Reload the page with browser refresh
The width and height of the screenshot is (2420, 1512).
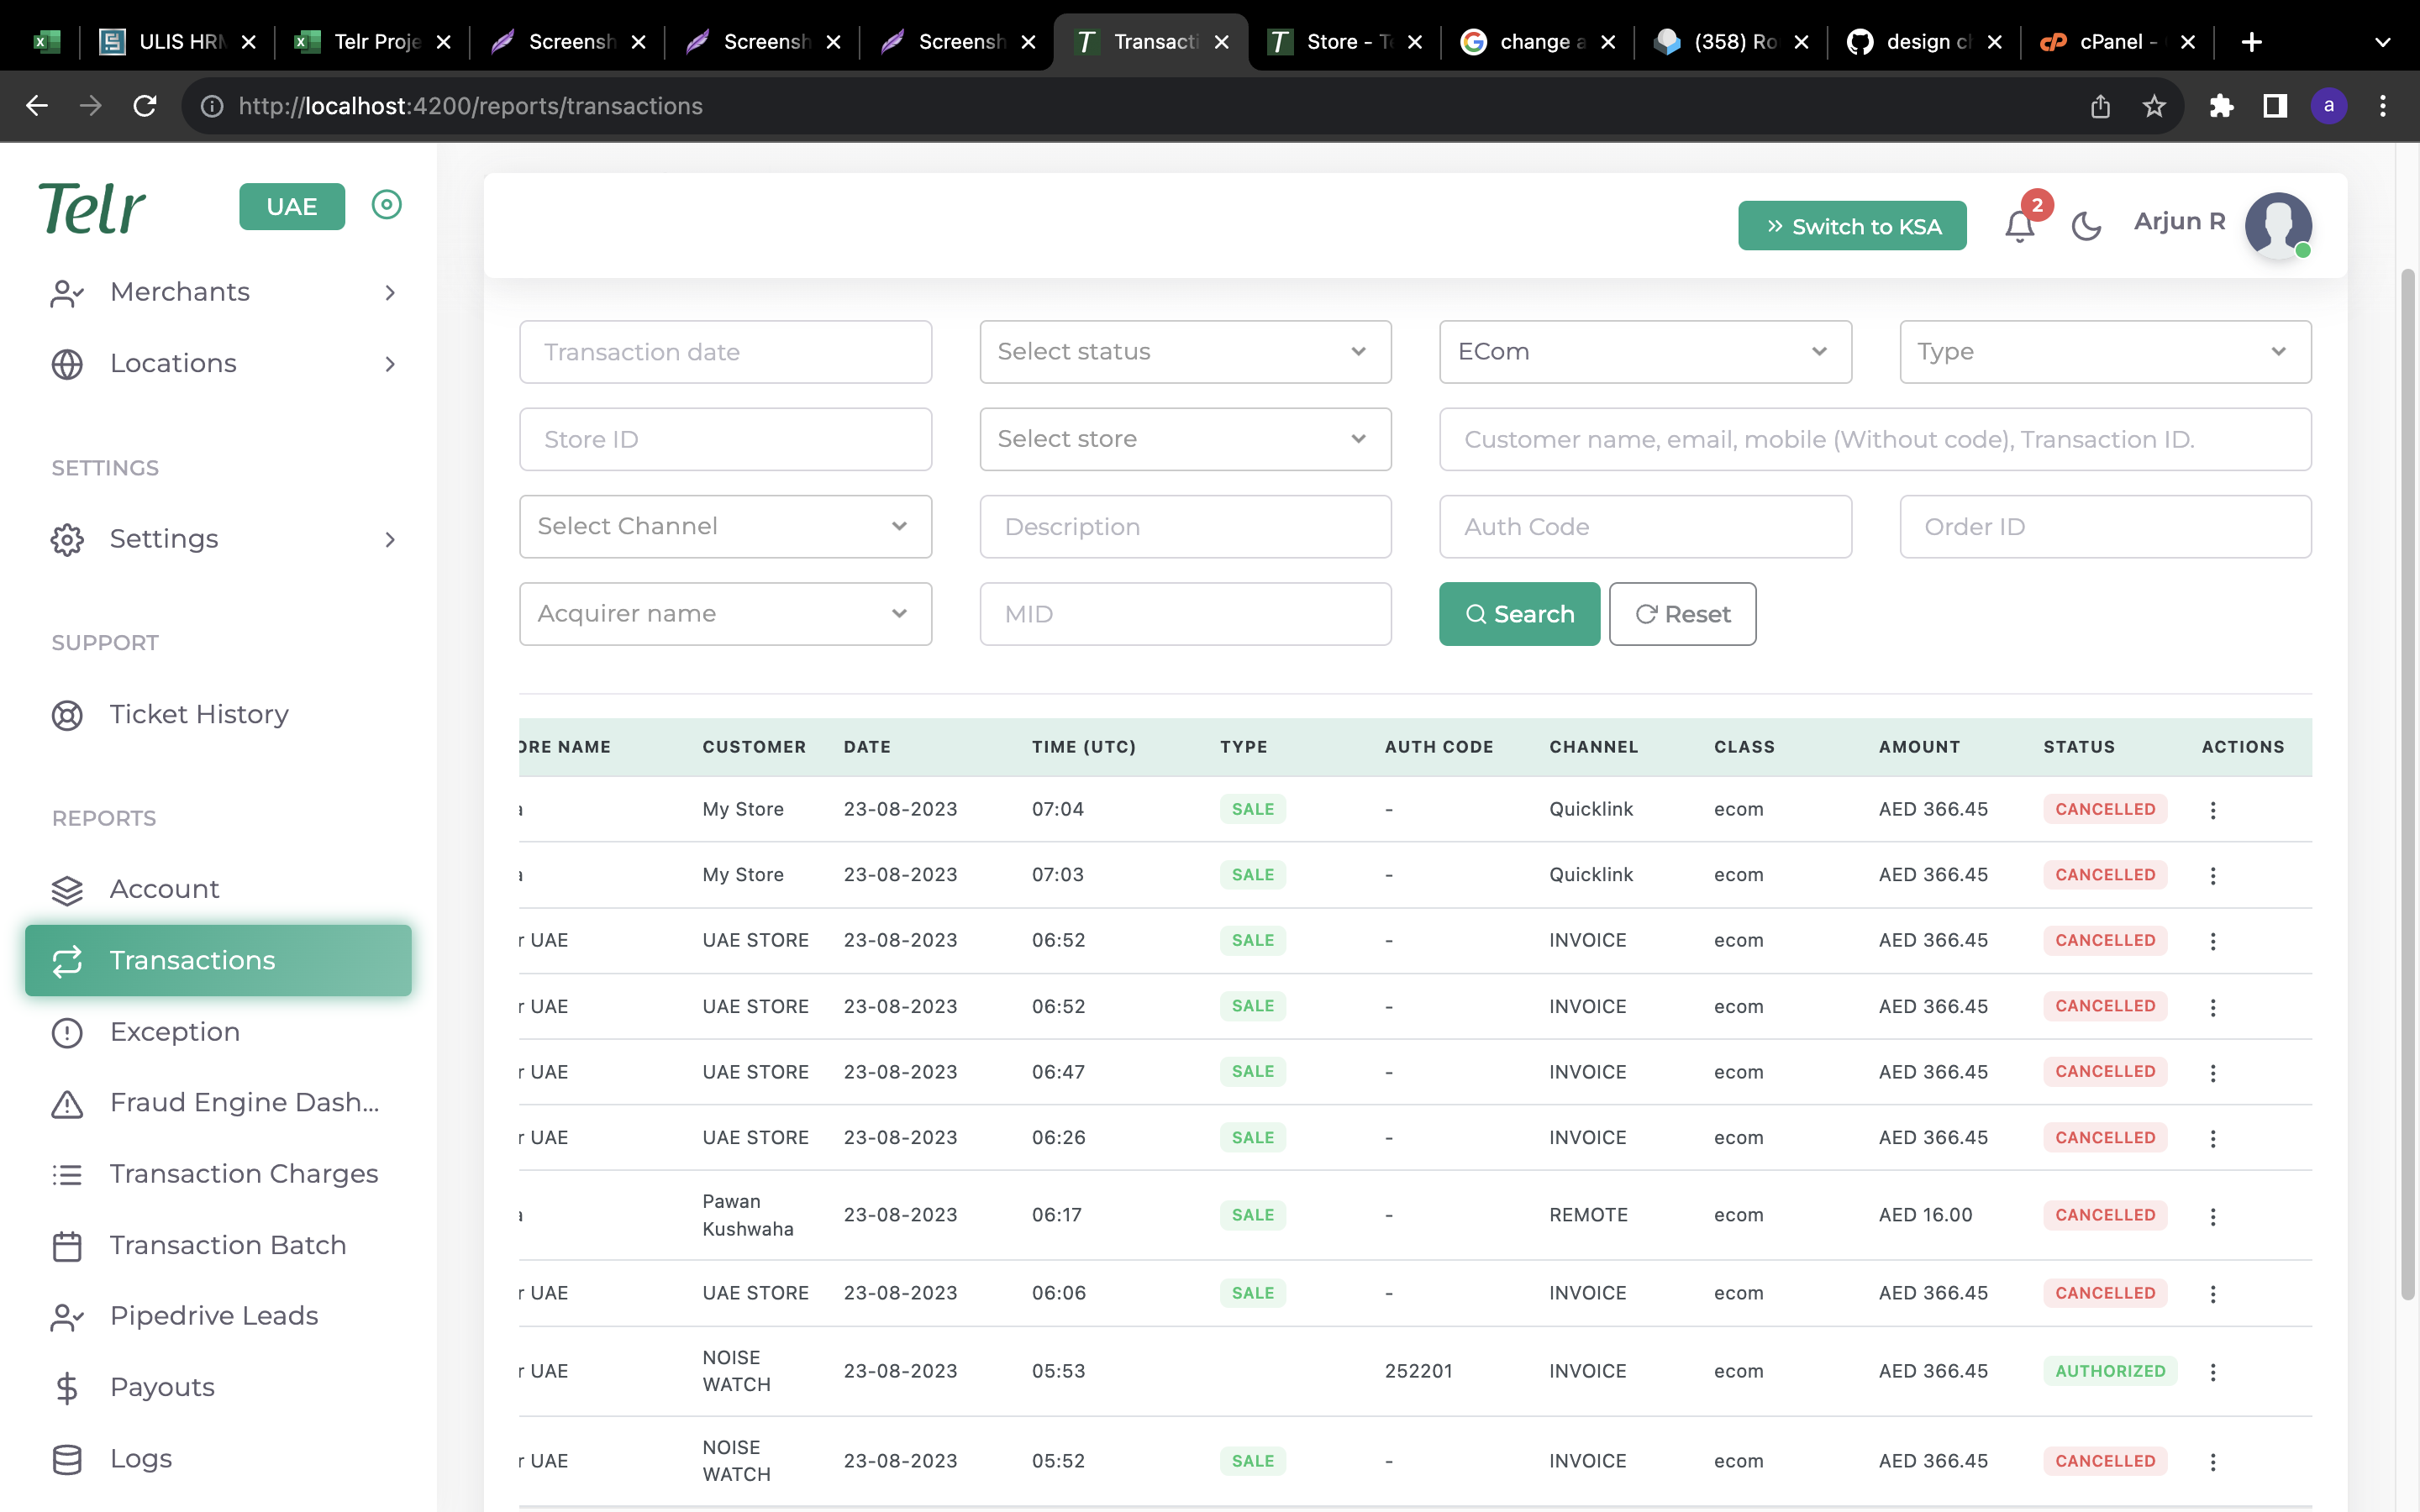pos(145,106)
